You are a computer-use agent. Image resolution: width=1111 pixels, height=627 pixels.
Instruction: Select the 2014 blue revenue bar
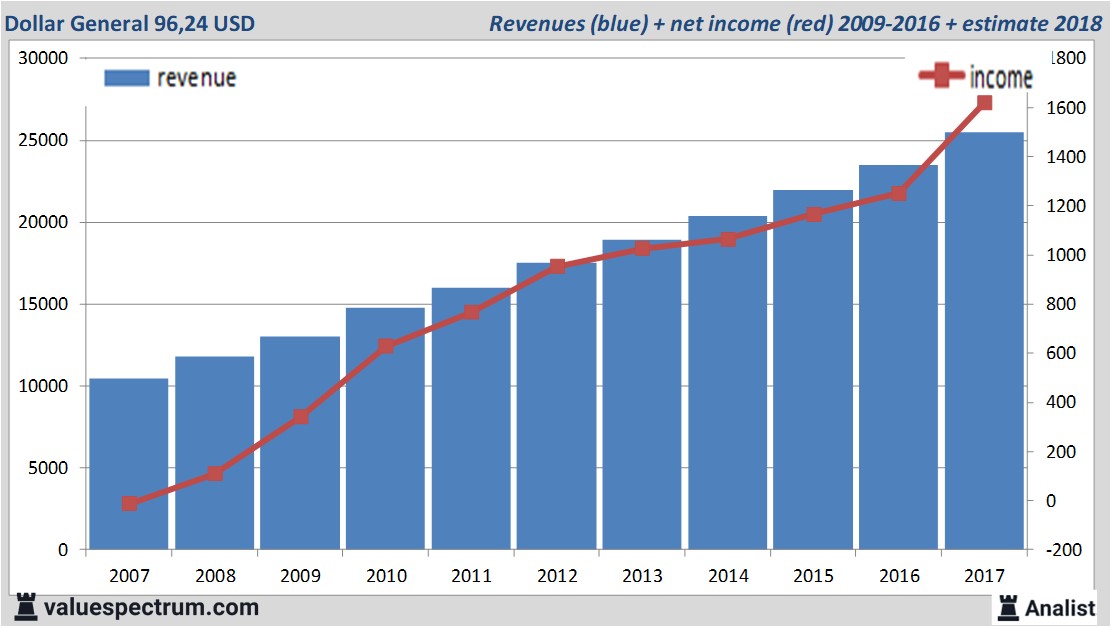tap(728, 383)
